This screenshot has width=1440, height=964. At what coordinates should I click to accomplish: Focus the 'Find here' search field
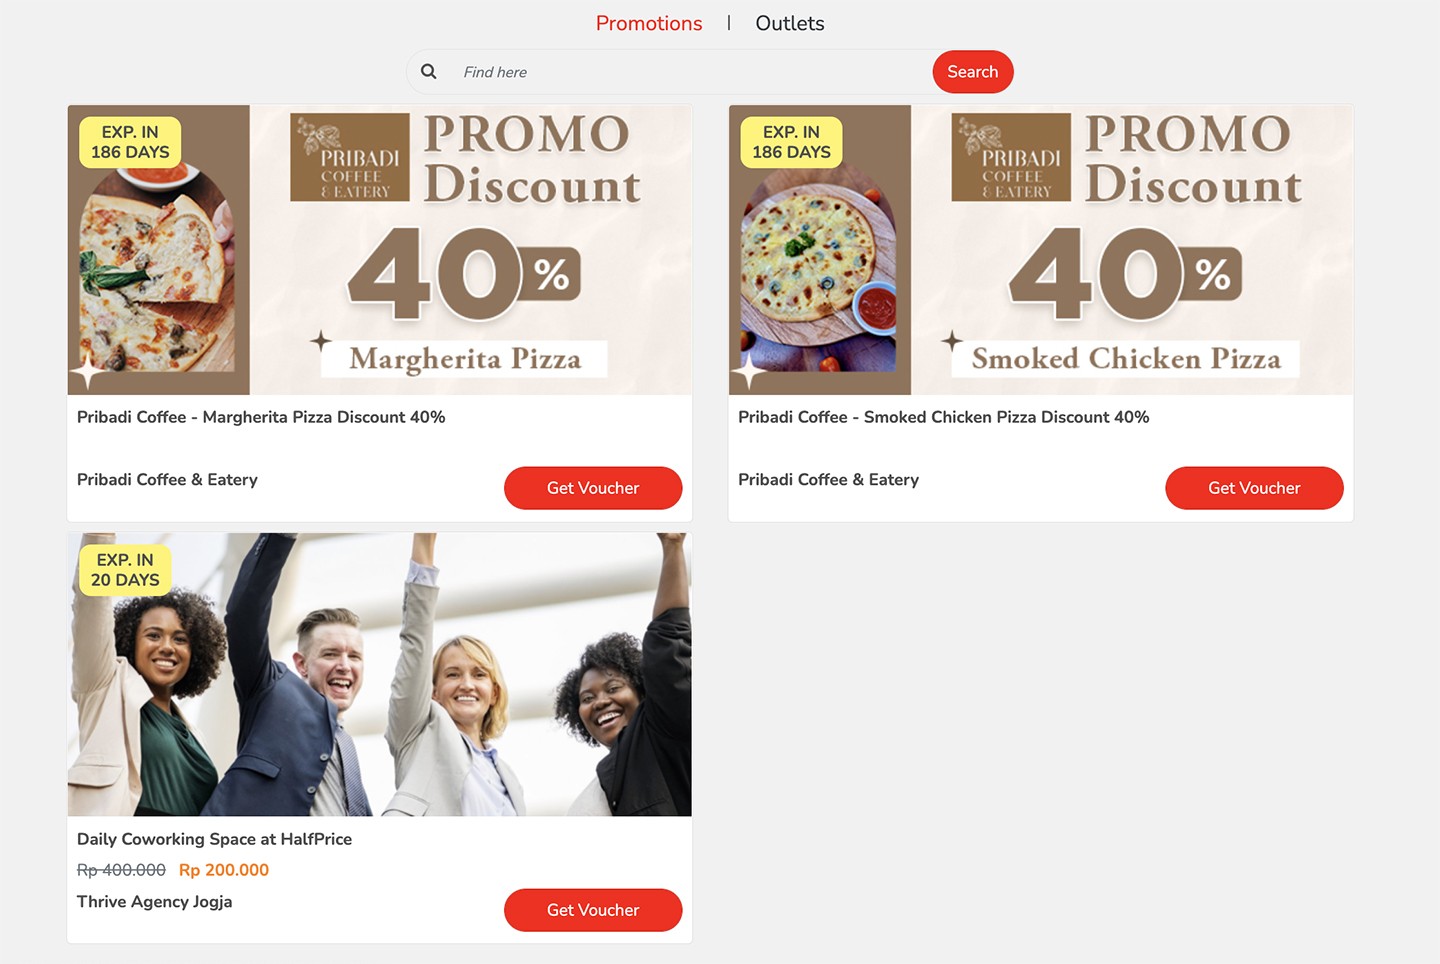(690, 72)
